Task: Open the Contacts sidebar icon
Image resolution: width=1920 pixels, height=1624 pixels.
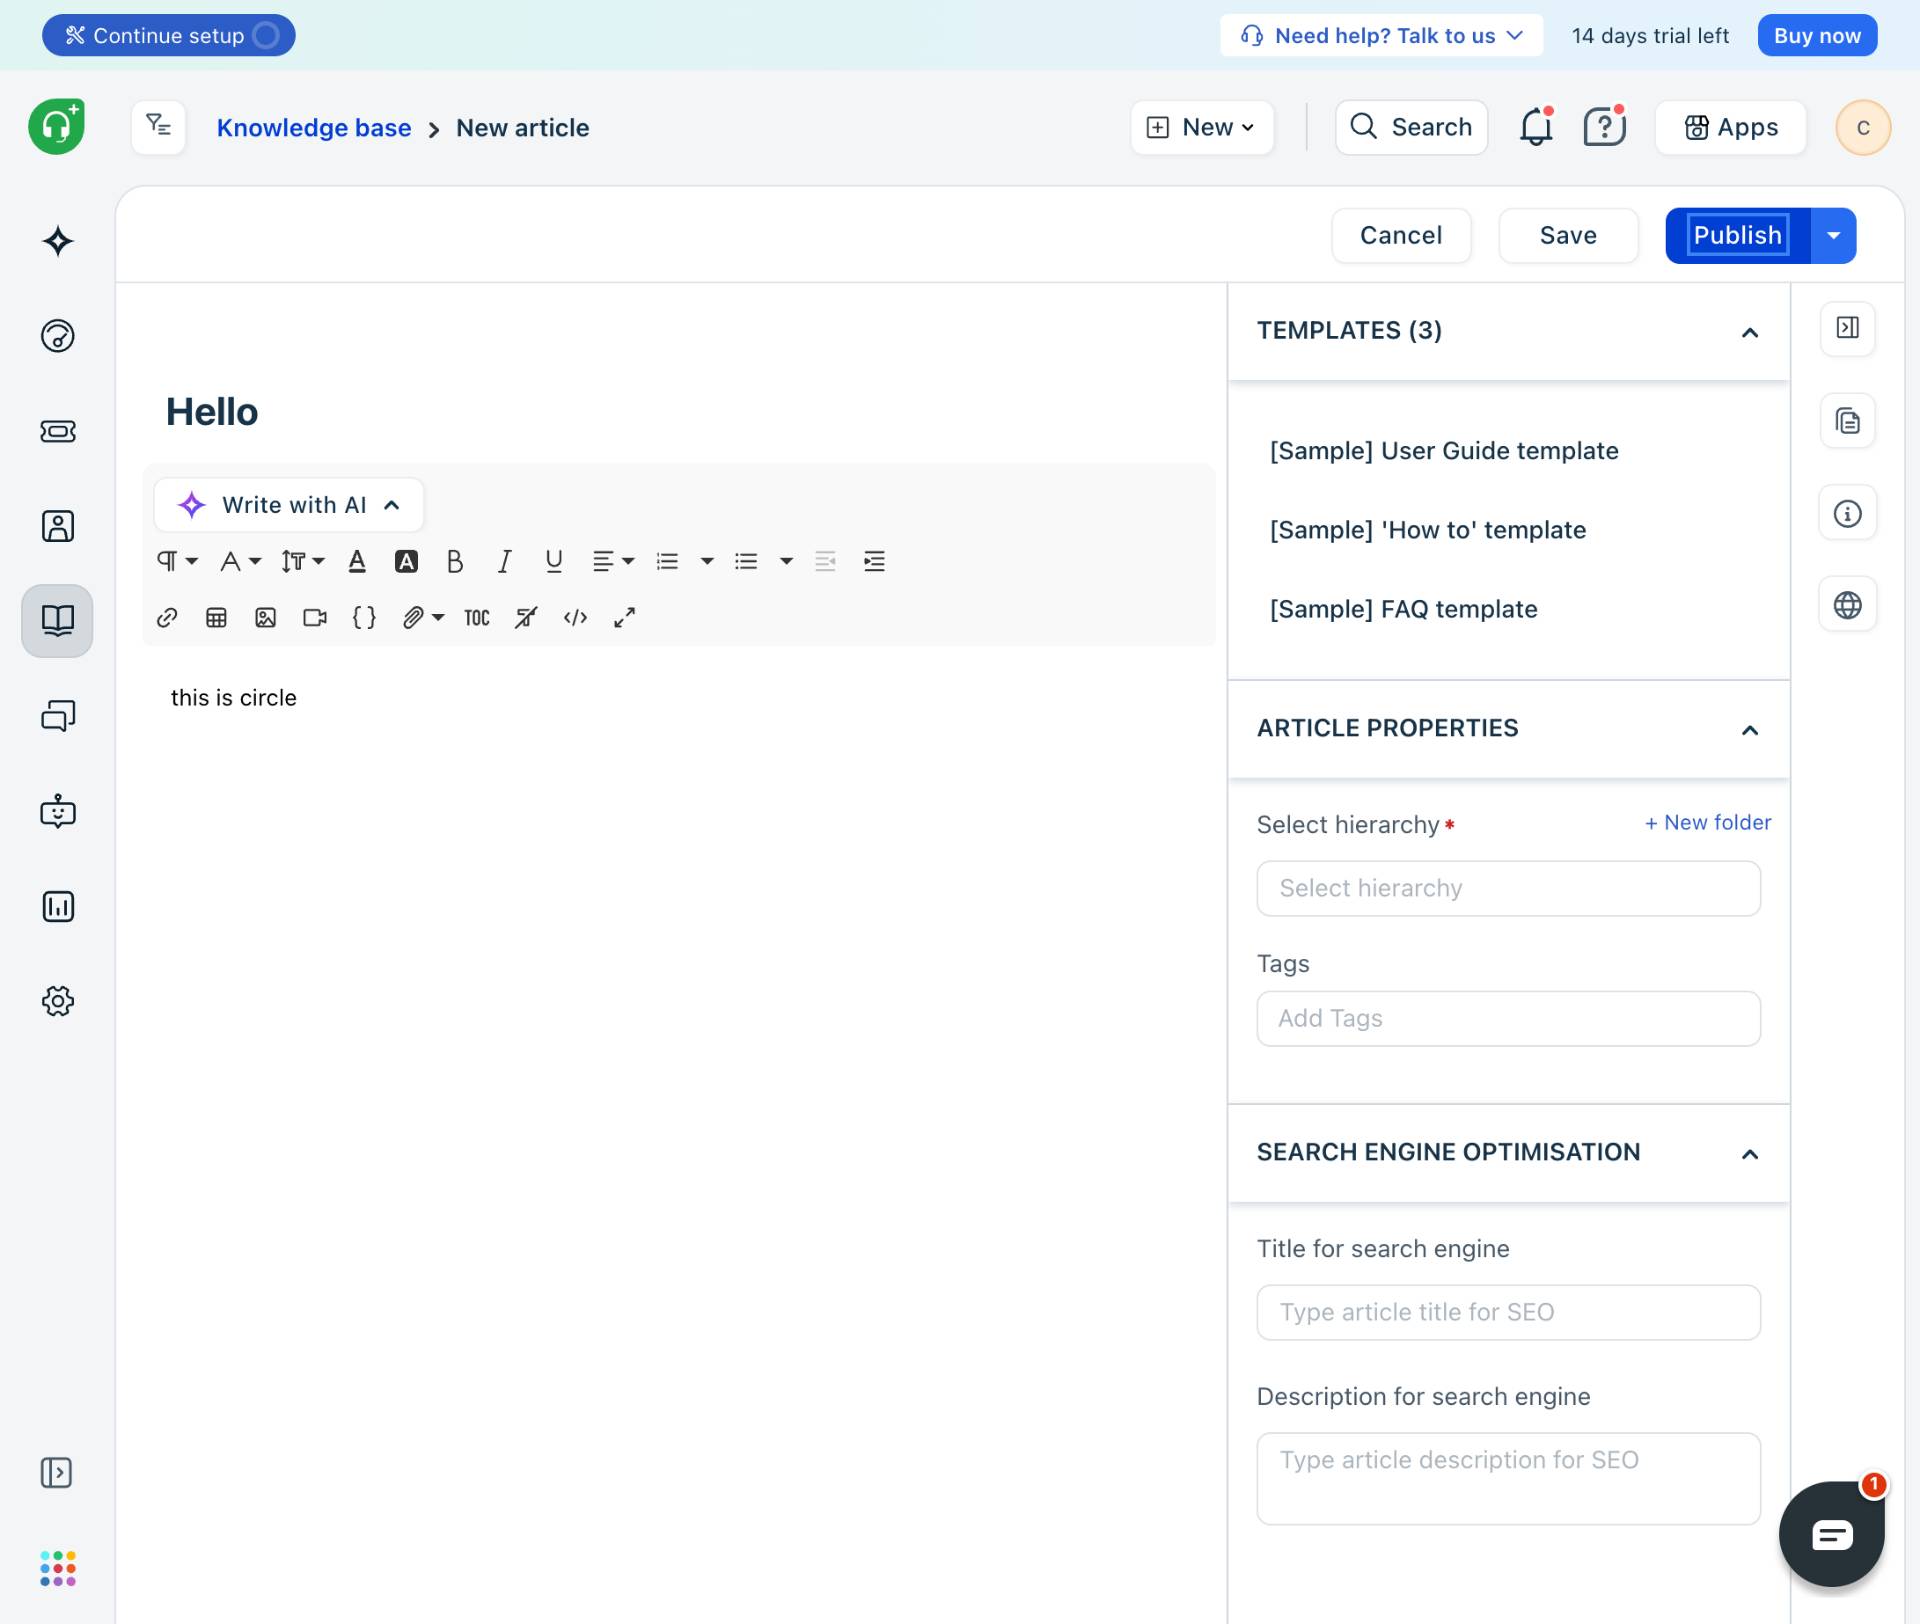Action: 58,526
